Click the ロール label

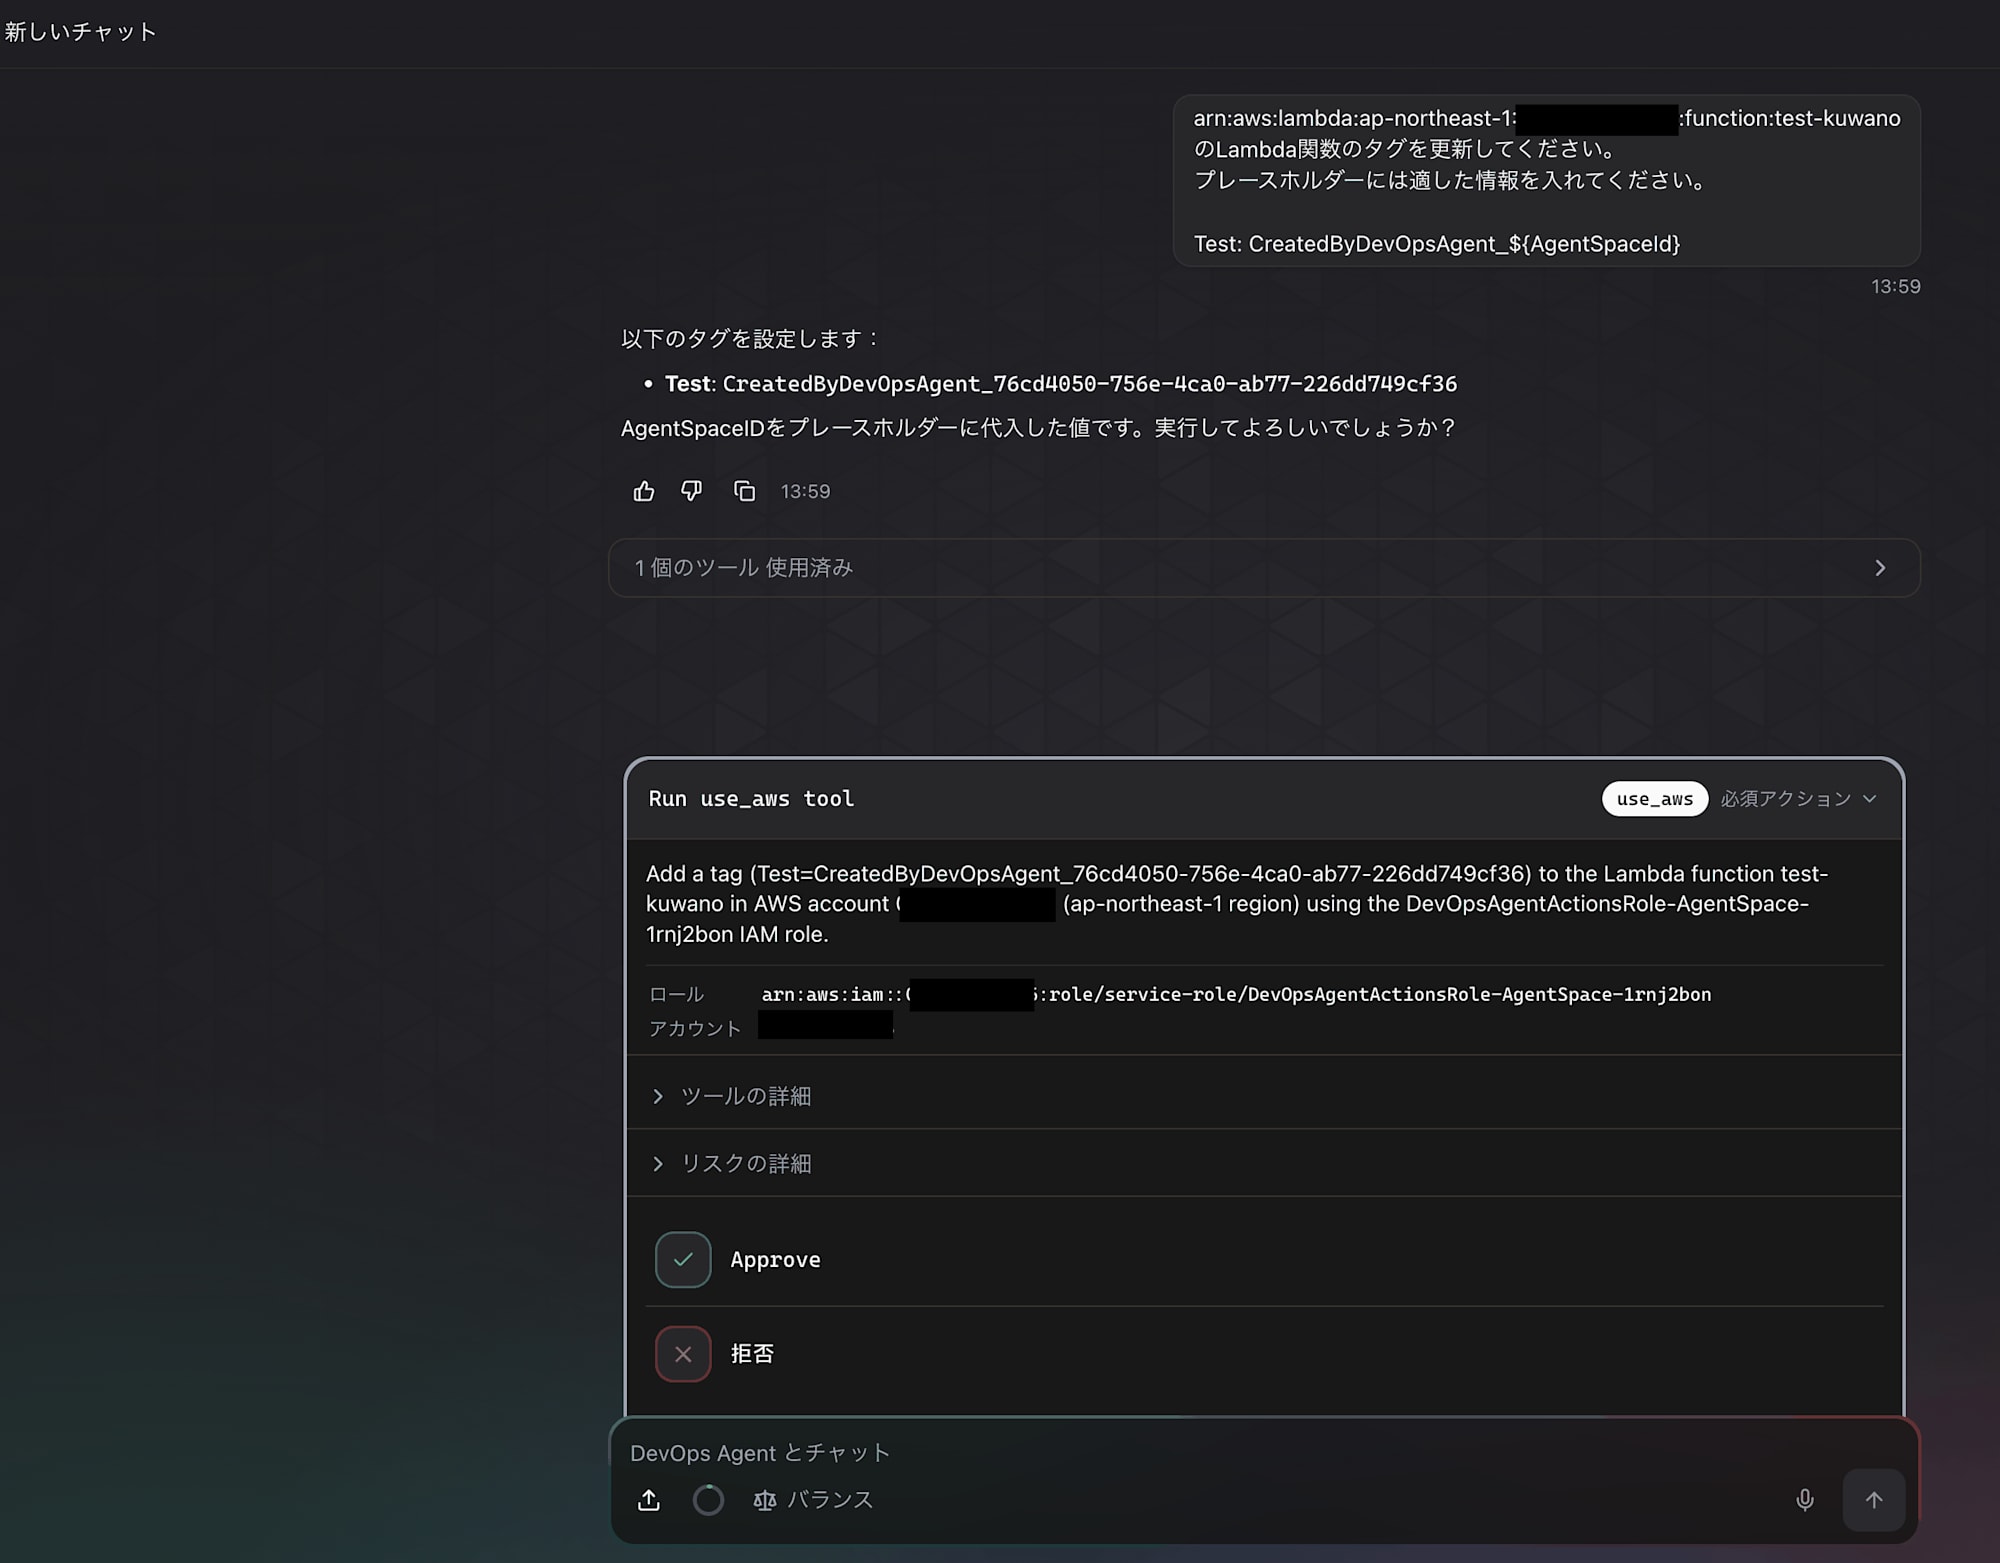pyautogui.click(x=677, y=995)
